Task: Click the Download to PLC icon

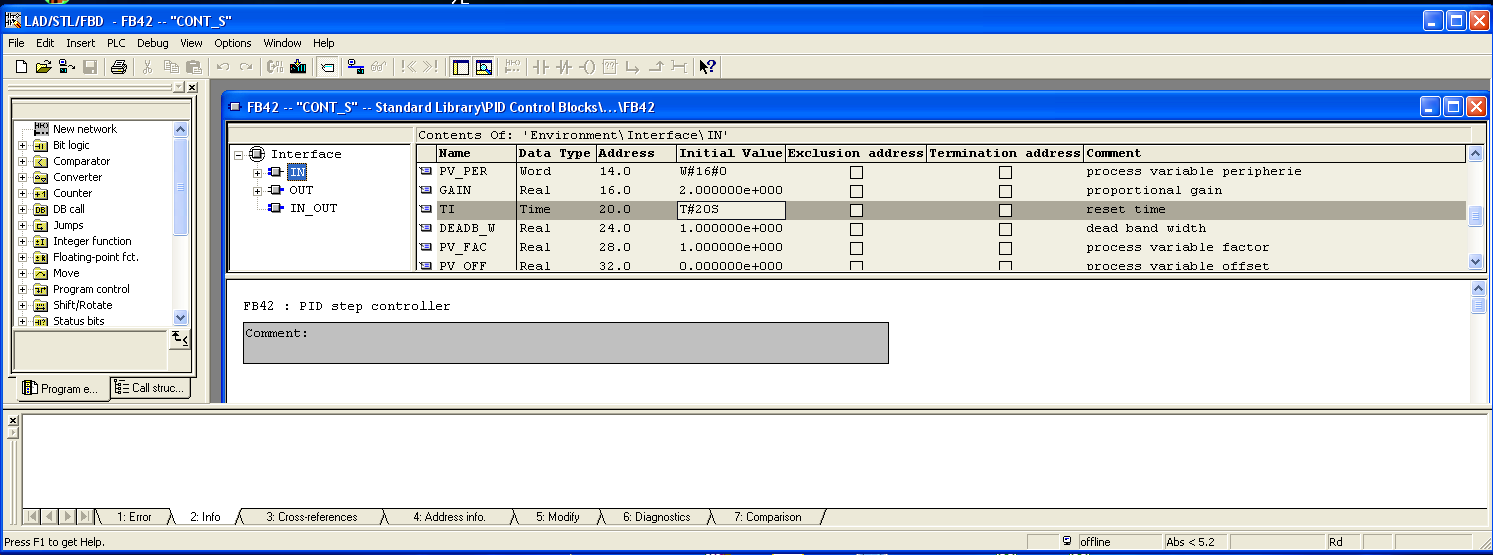Action: tap(298, 67)
